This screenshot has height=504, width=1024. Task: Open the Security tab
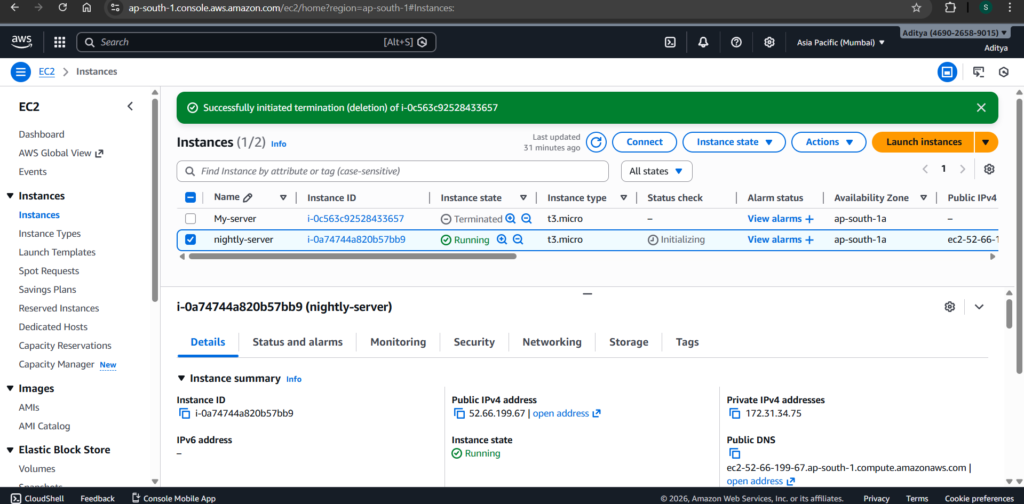[474, 342]
